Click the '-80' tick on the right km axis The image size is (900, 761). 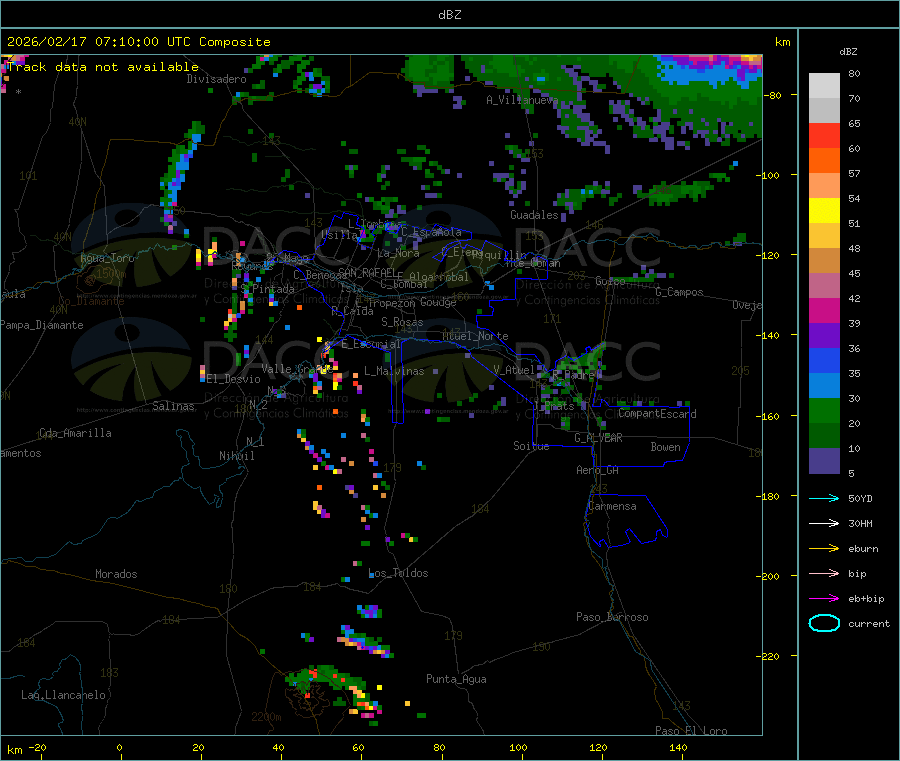[771, 95]
